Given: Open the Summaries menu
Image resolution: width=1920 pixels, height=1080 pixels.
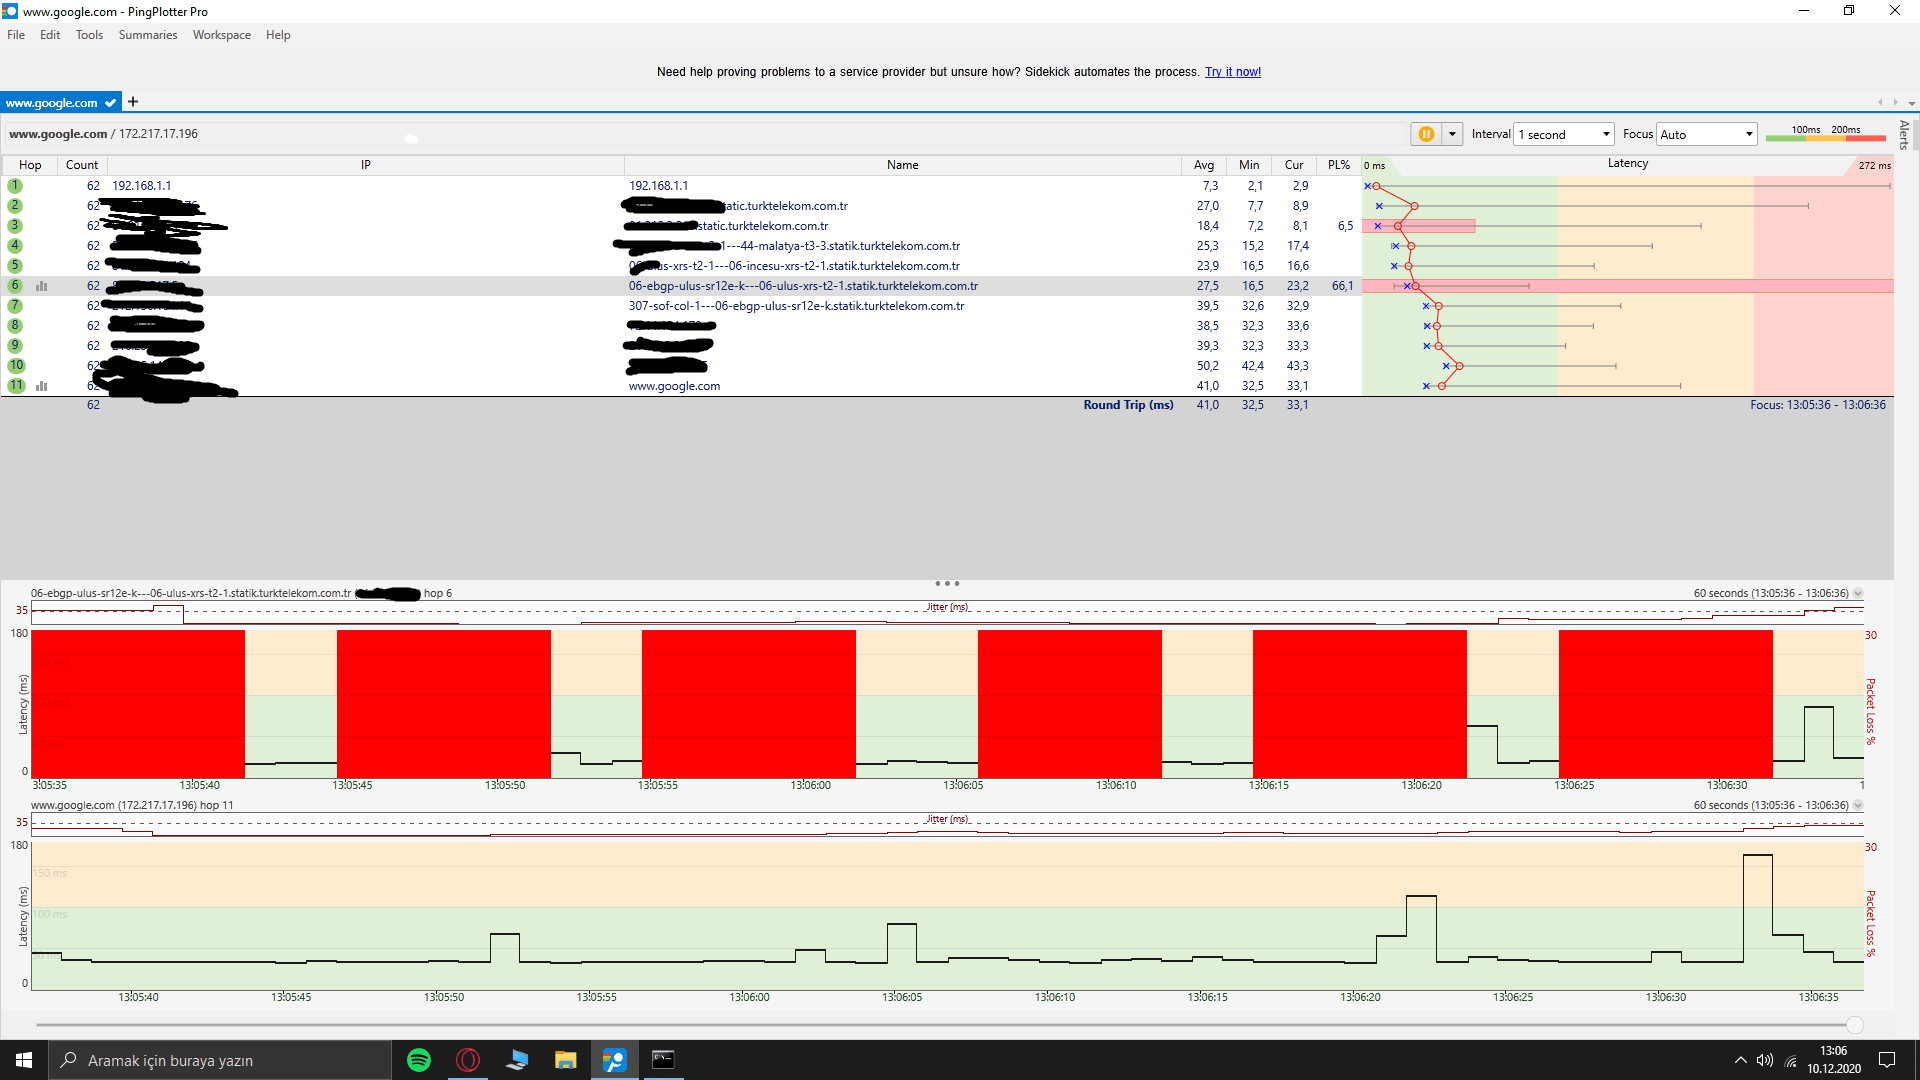Looking at the screenshot, I should coord(147,35).
